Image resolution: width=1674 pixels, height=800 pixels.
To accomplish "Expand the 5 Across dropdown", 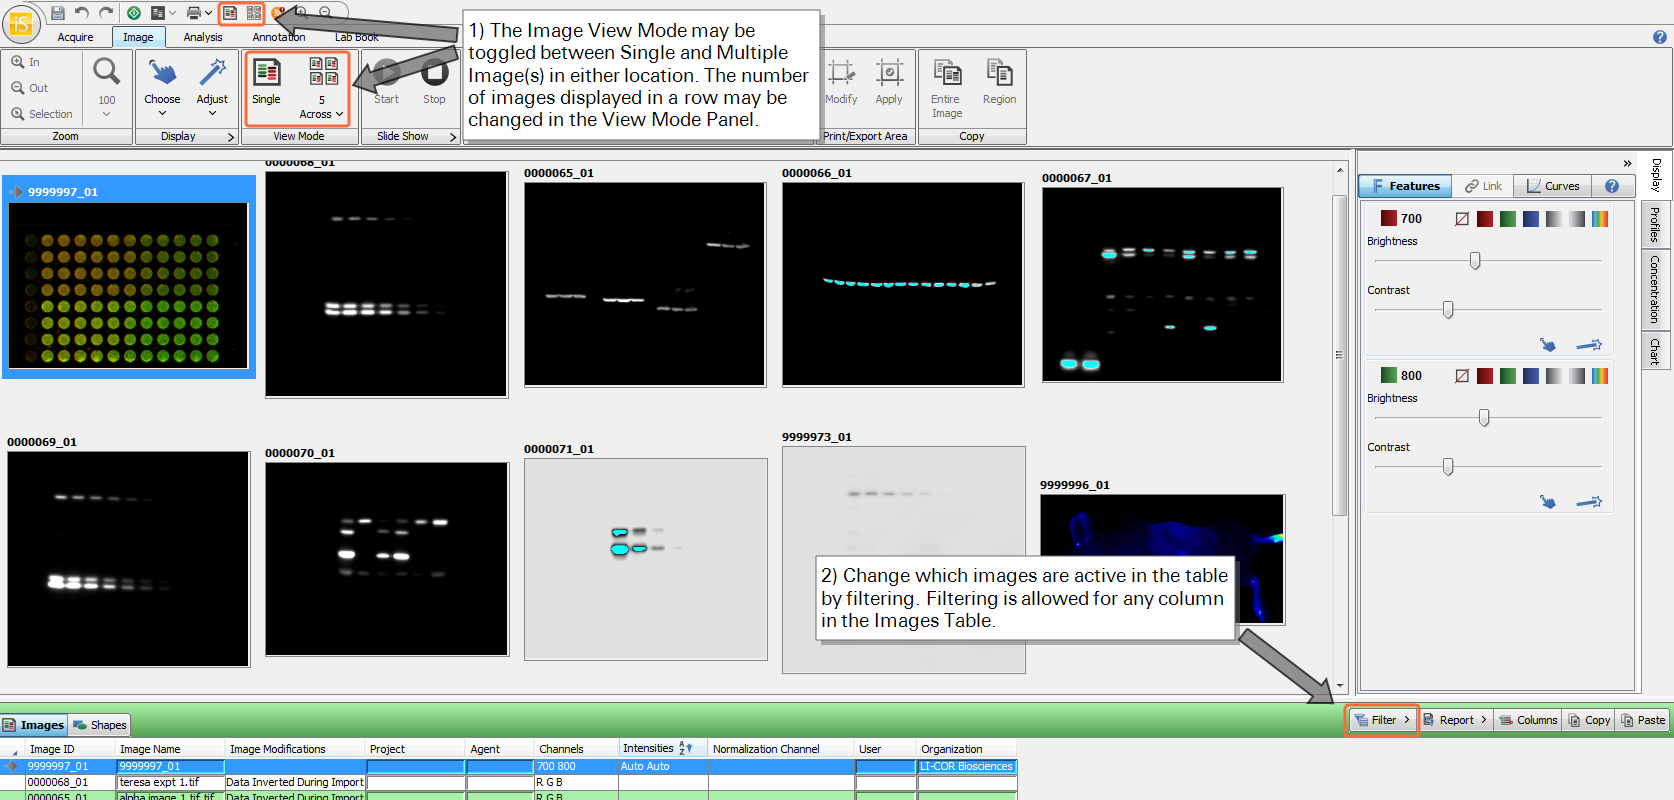I will 322,114.
